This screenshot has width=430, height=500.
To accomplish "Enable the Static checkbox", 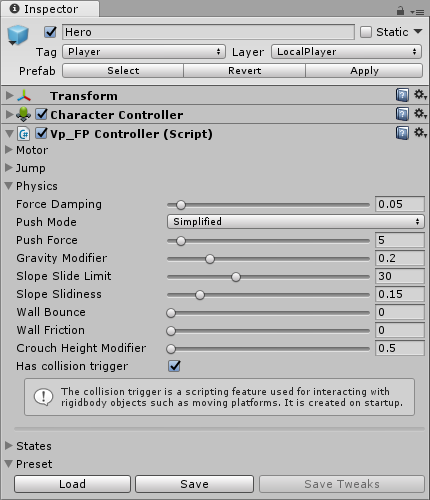I will [366, 32].
